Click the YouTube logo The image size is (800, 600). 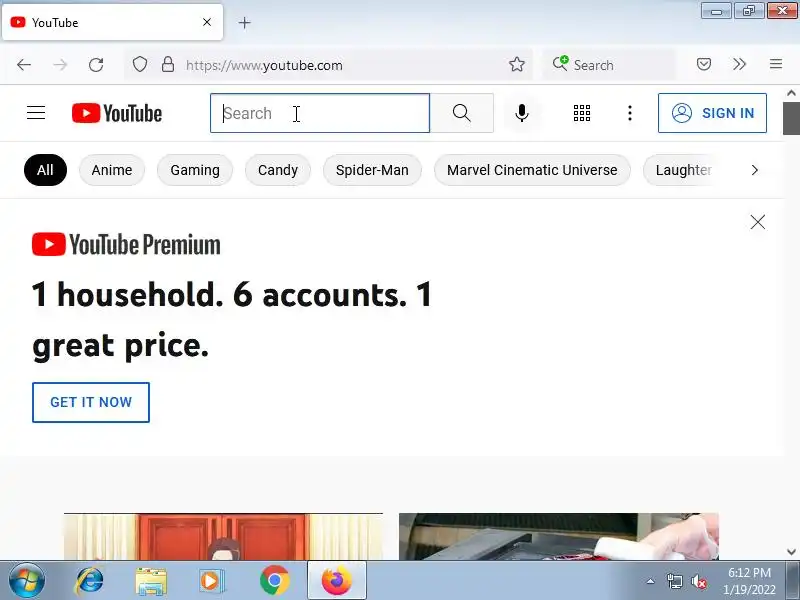click(117, 113)
